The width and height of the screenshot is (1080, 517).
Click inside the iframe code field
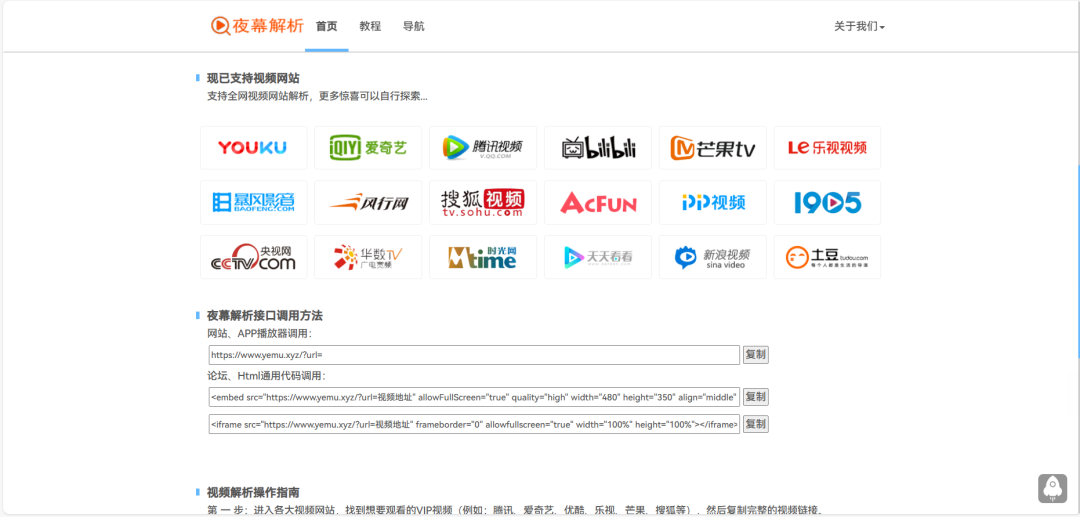[x=475, y=424]
